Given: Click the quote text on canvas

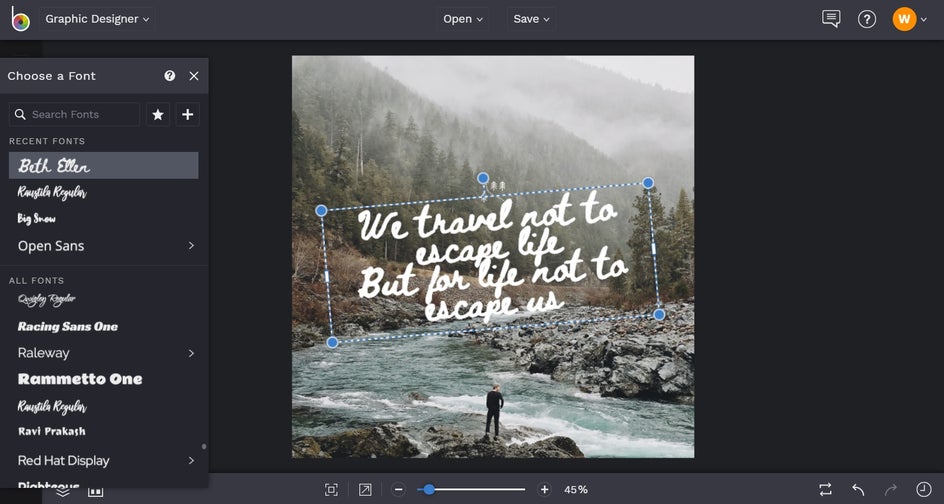Looking at the screenshot, I should [x=491, y=259].
